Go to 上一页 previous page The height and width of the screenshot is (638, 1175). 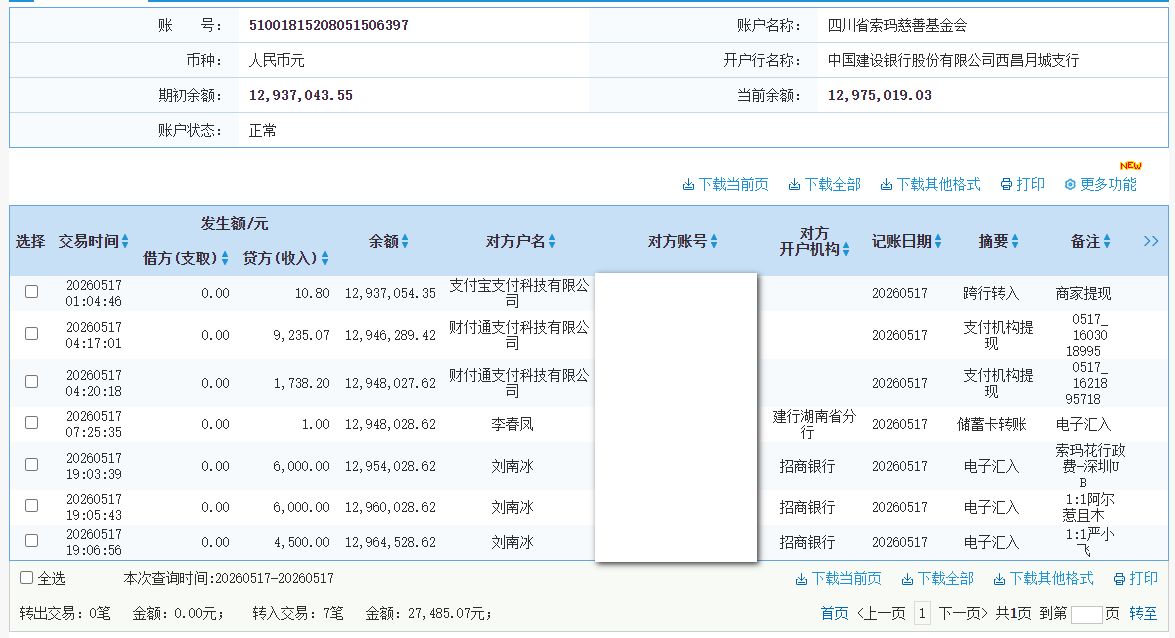pos(881,613)
